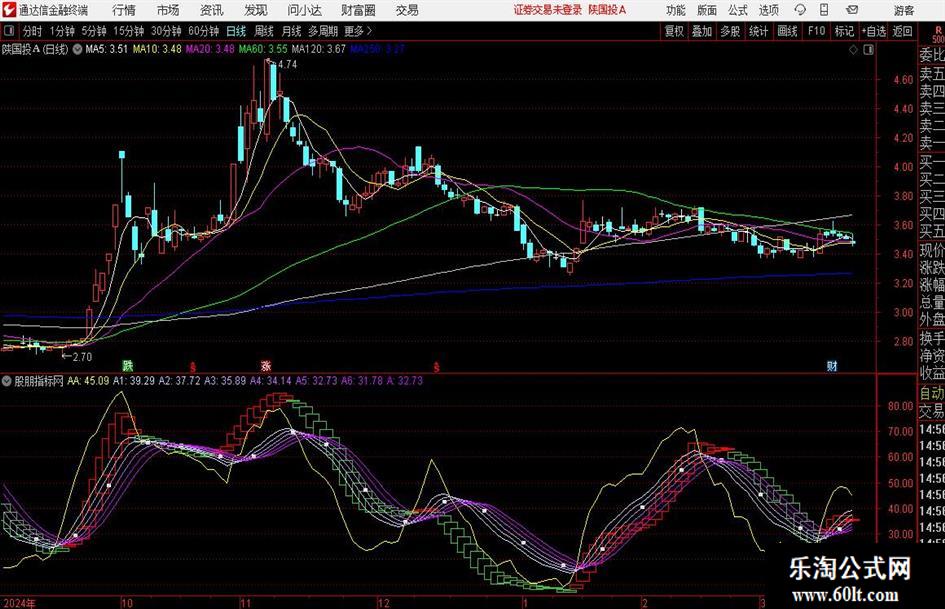Open the customer service headset icon
This screenshot has width=945, height=609.
coord(800,10)
